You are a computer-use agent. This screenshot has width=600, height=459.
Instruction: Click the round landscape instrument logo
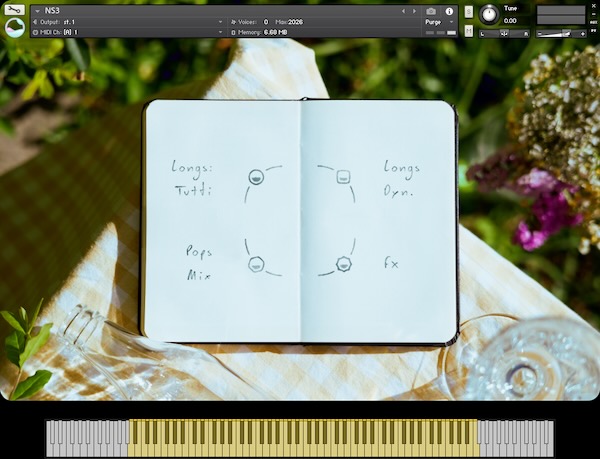pyautogui.click(x=15, y=28)
